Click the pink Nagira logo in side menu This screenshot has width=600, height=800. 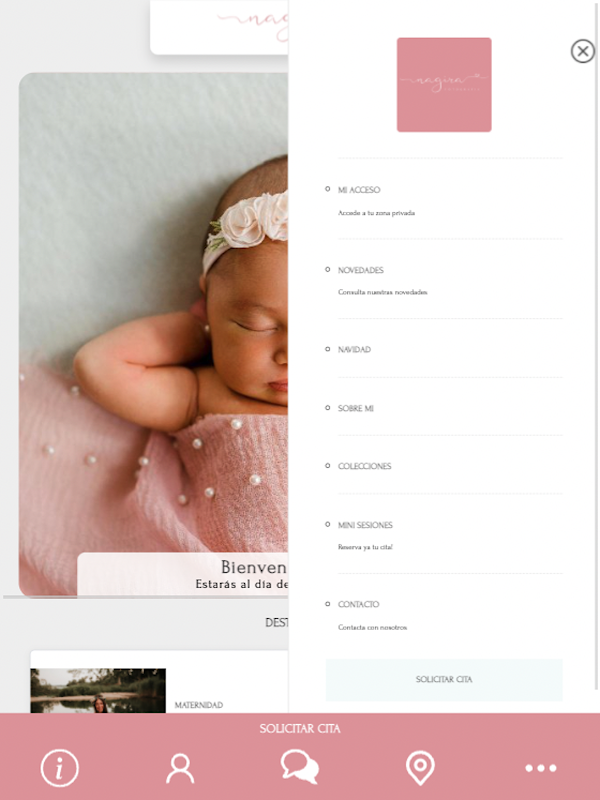(x=444, y=85)
